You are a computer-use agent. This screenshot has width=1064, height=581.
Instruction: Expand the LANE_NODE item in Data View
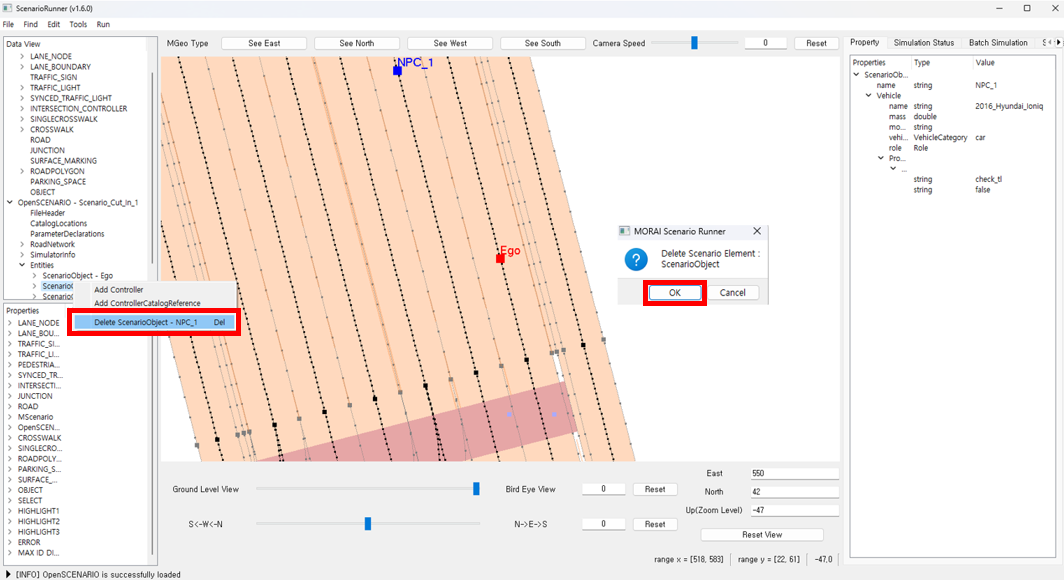tap(22, 57)
